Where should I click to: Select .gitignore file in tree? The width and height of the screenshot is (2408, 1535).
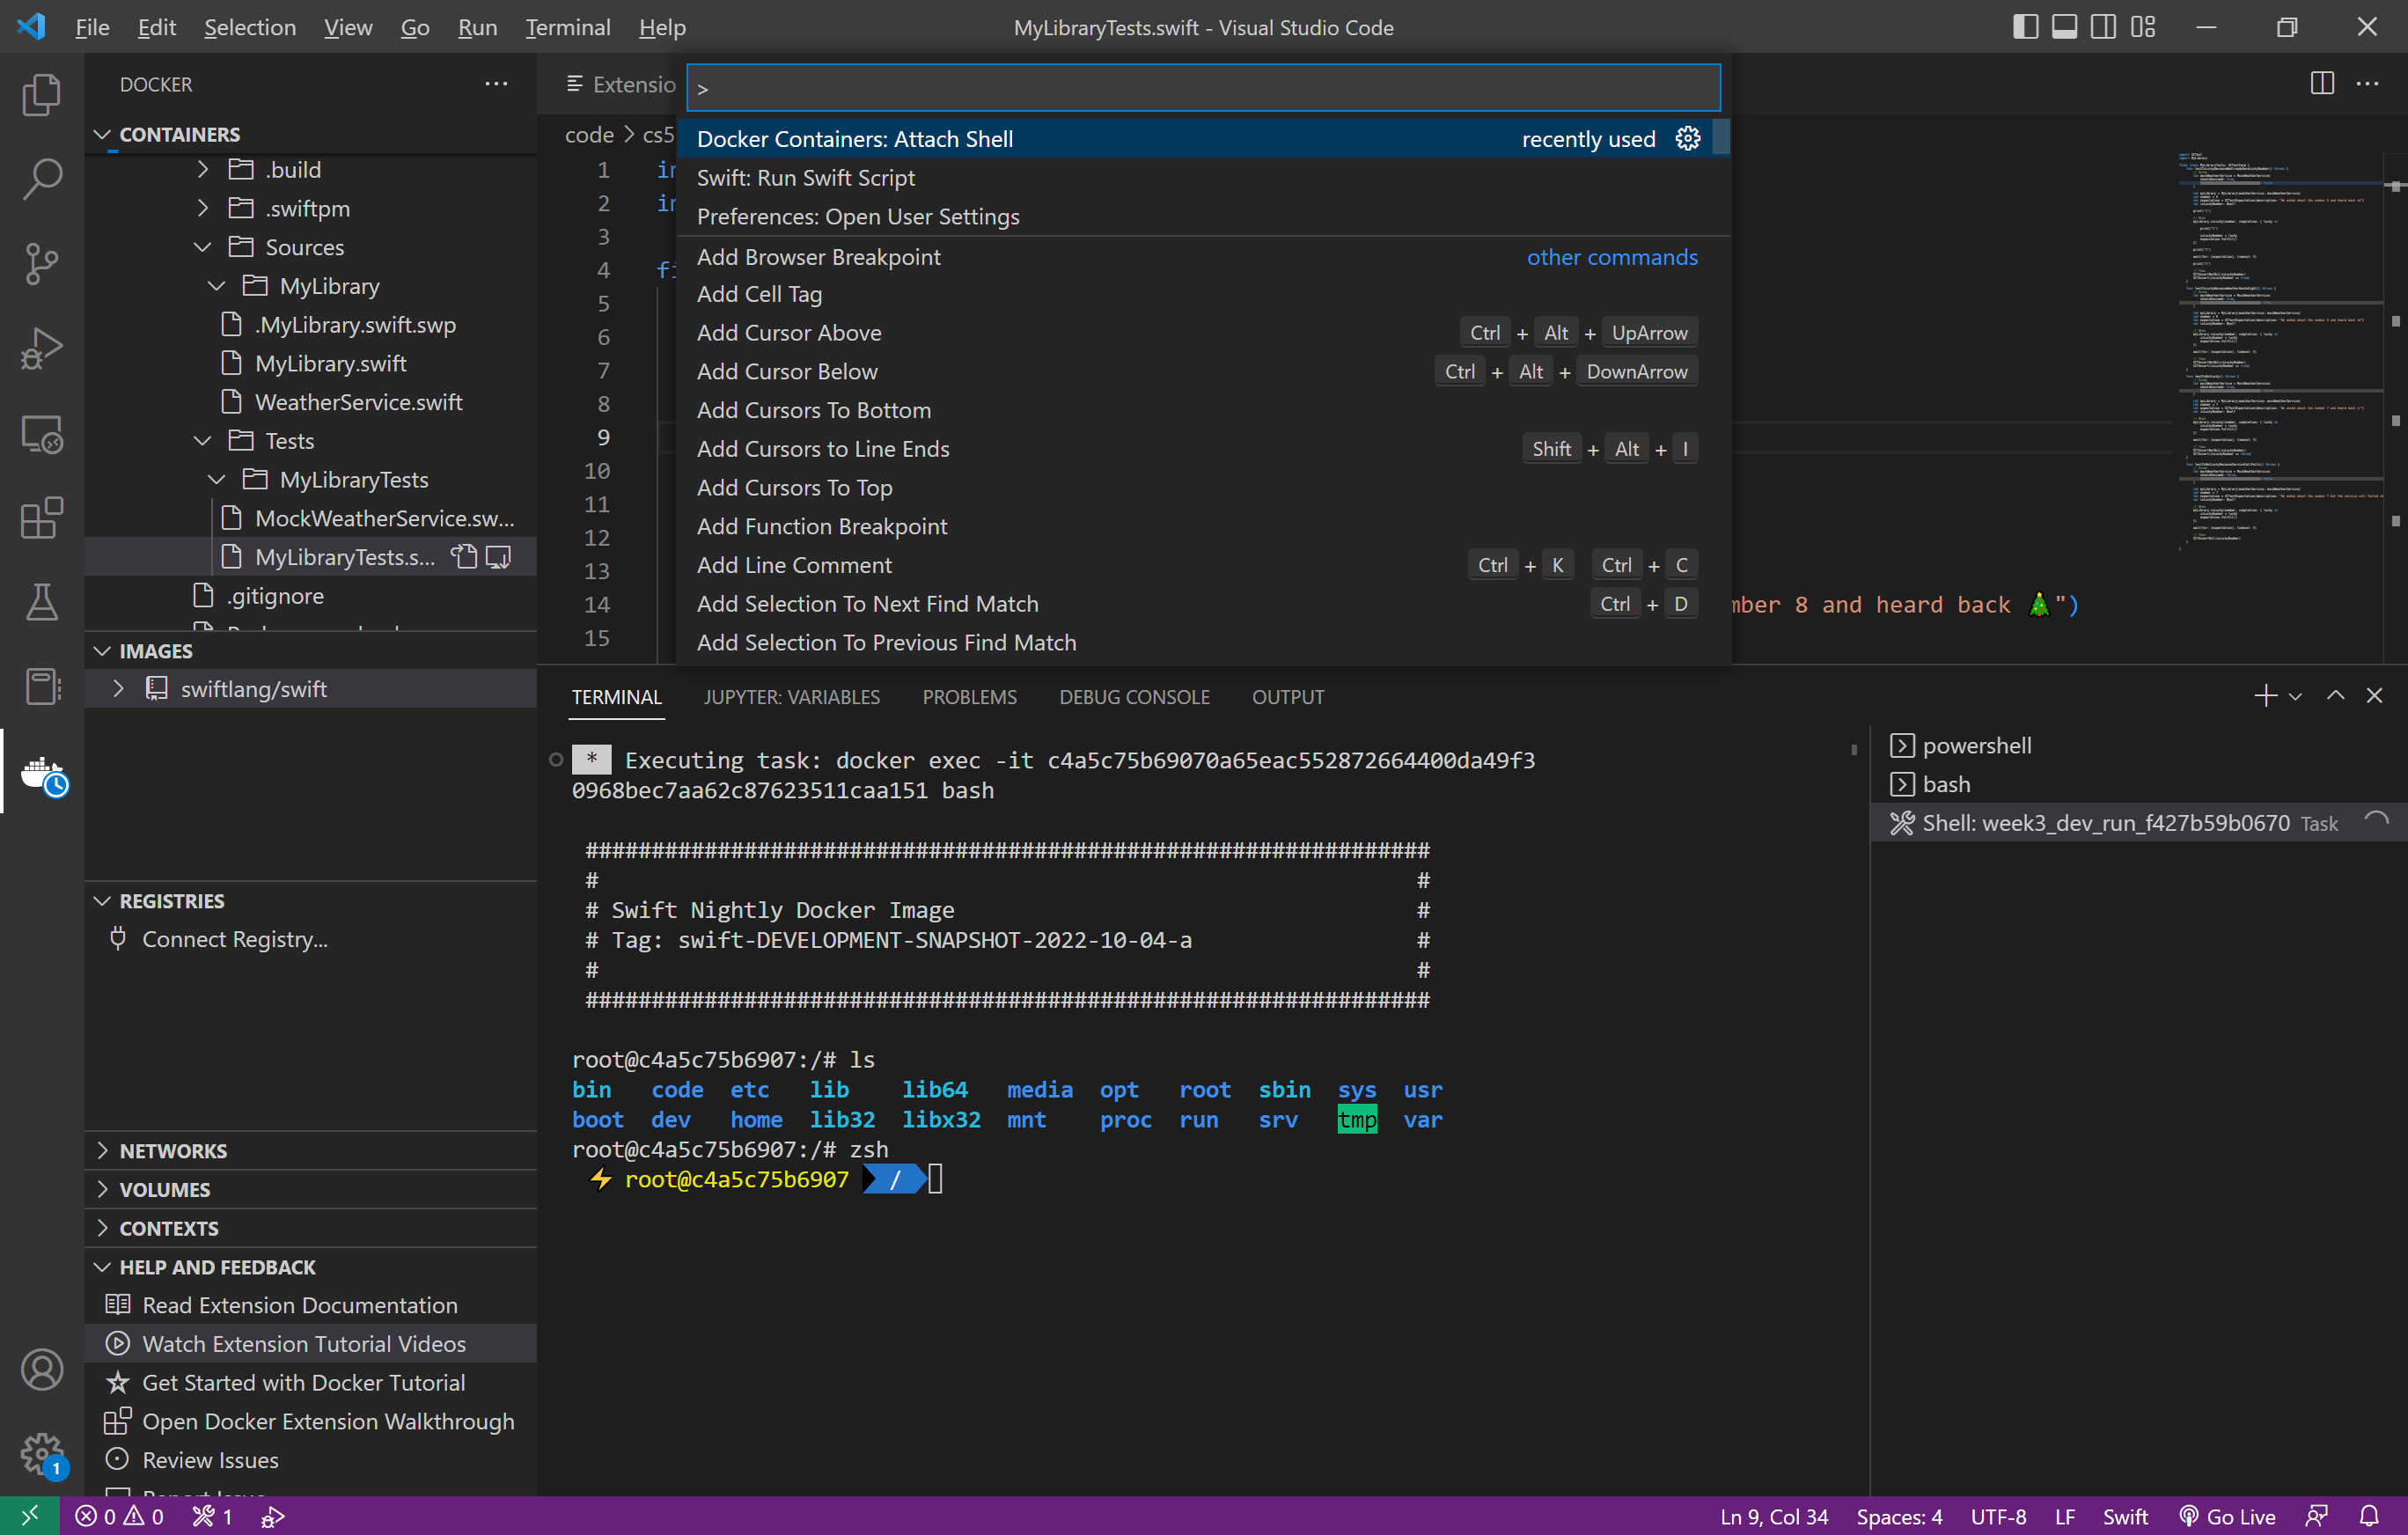(x=275, y=596)
